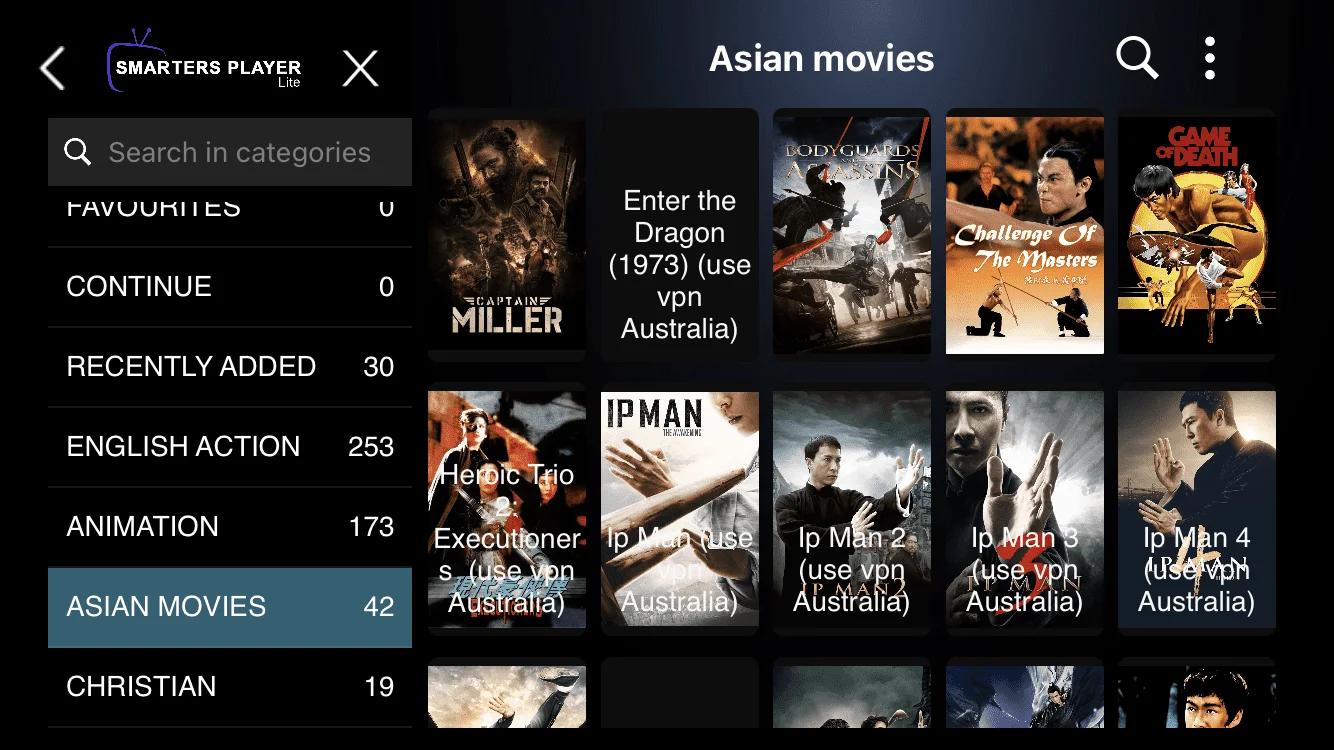Open the Ip Man 2 poster

click(x=852, y=510)
